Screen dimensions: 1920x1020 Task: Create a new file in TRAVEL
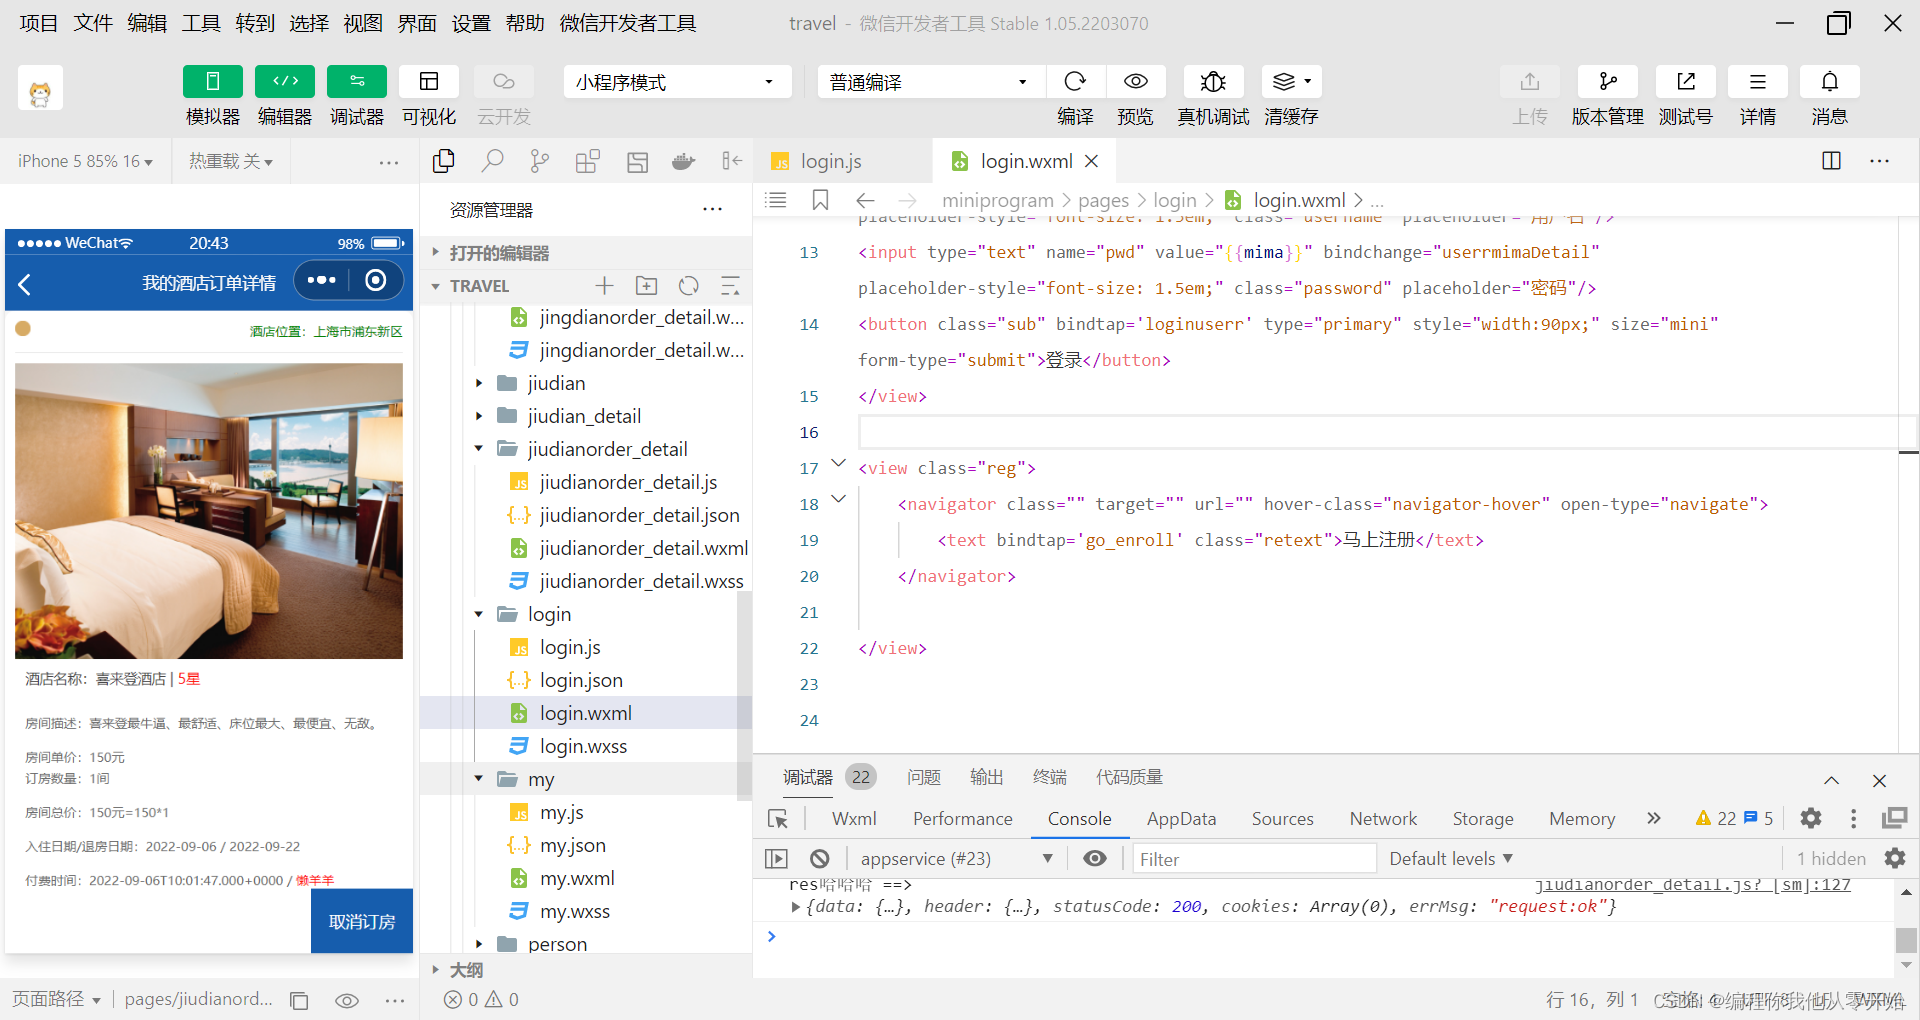tap(604, 286)
